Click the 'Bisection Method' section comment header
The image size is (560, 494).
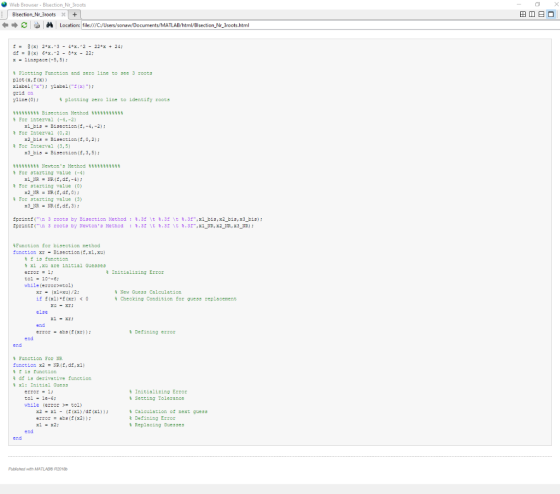pyautogui.click(x=68, y=113)
